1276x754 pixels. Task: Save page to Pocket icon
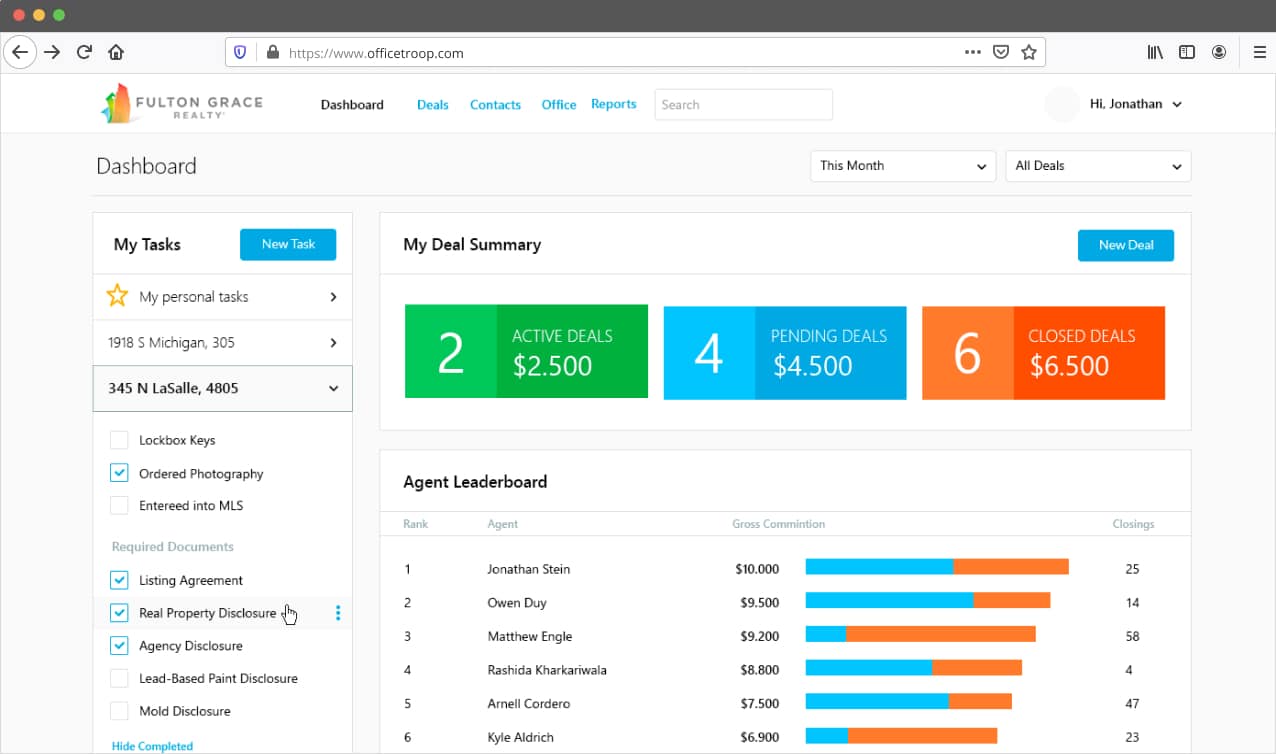1000,52
